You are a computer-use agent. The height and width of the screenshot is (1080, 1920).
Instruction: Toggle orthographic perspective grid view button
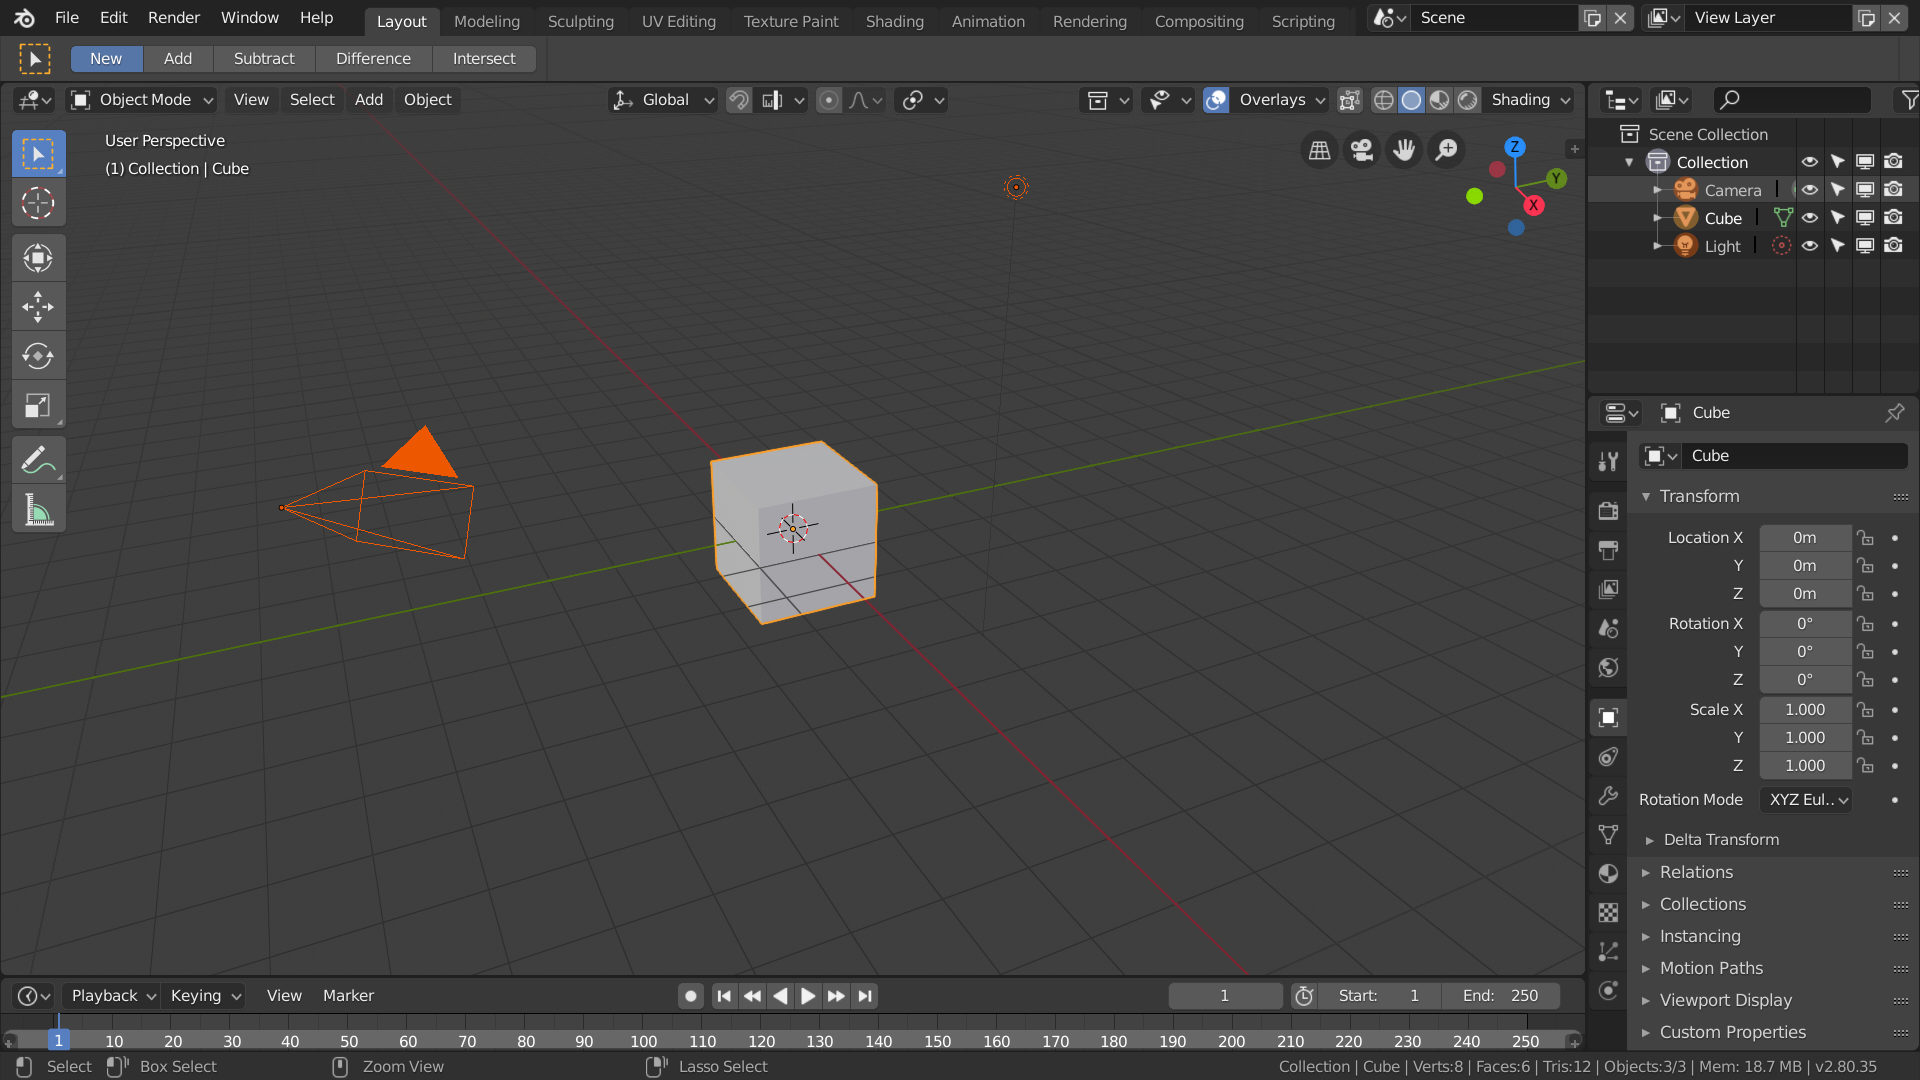(x=1320, y=150)
